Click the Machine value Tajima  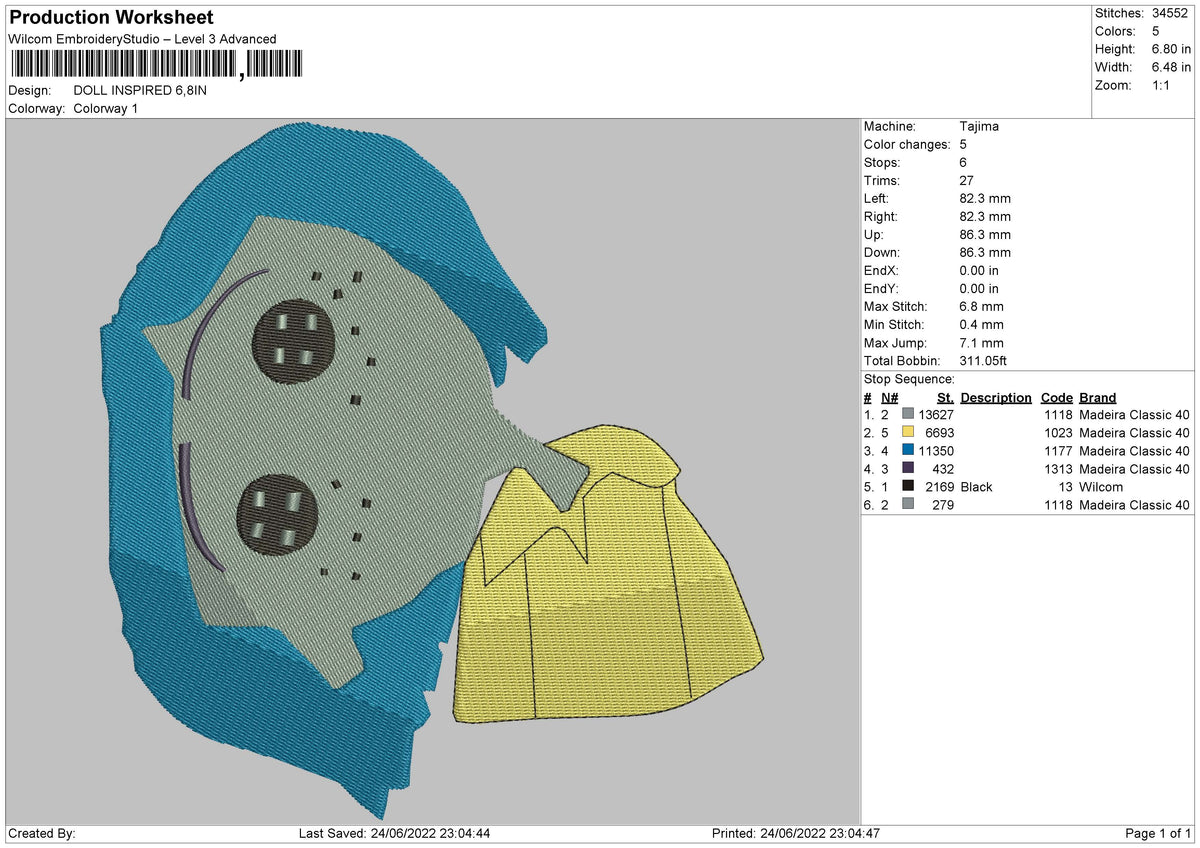coord(979,127)
